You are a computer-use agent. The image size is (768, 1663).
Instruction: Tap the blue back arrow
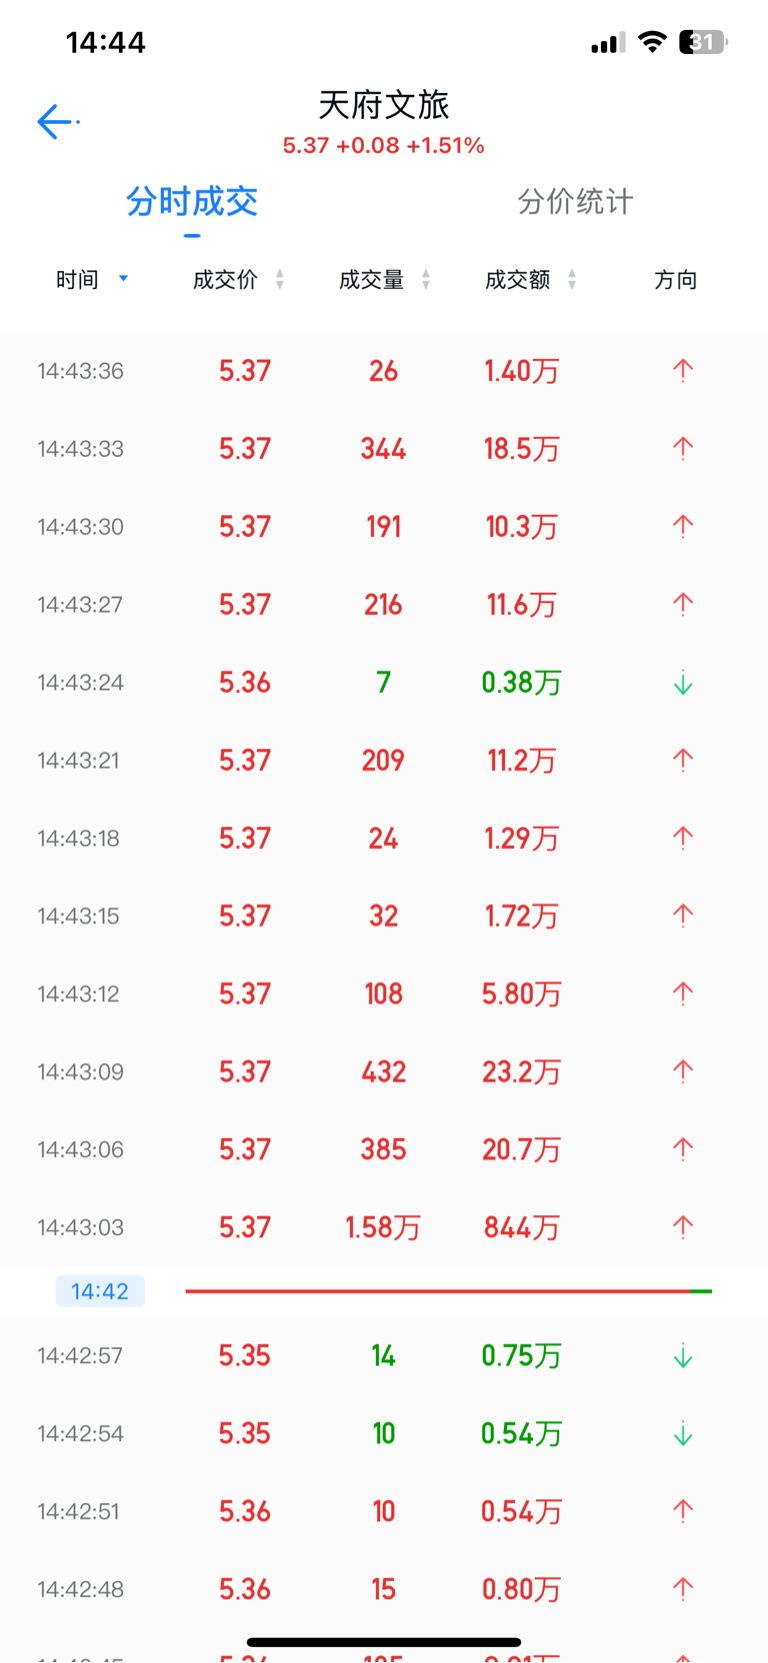[x=55, y=121]
